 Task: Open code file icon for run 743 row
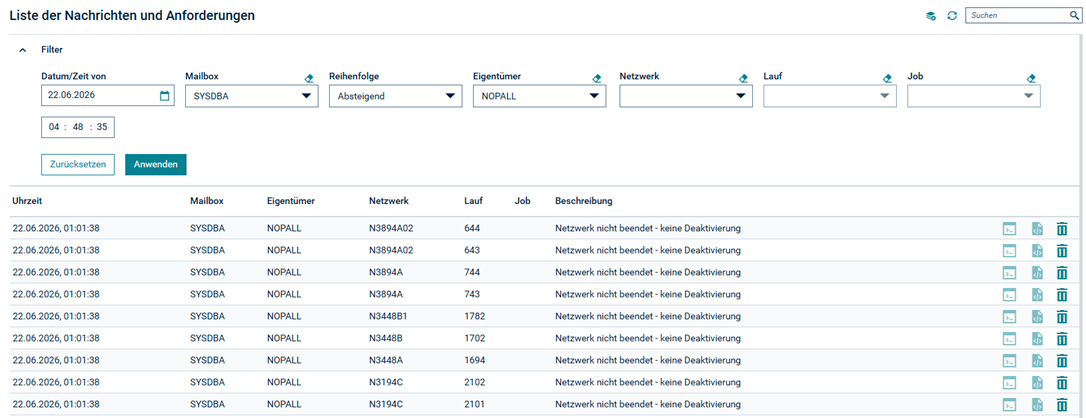point(1037,295)
